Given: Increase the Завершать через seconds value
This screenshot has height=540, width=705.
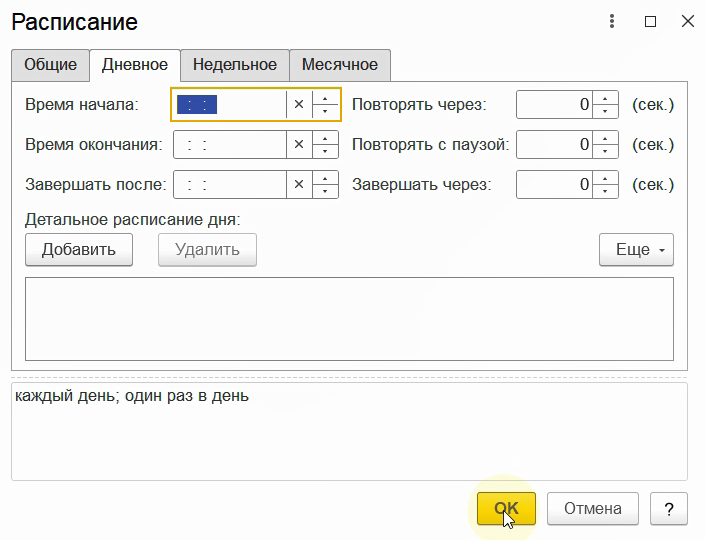Looking at the screenshot, I should pyautogui.click(x=606, y=179).
